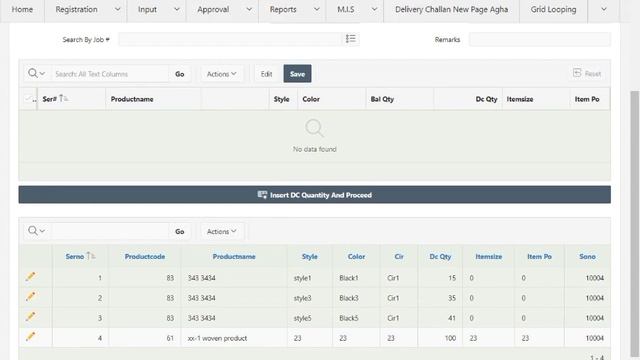The image size is (640, 360).
Task: Focus the Search All Text Columns field
Action: coord(110,74)
